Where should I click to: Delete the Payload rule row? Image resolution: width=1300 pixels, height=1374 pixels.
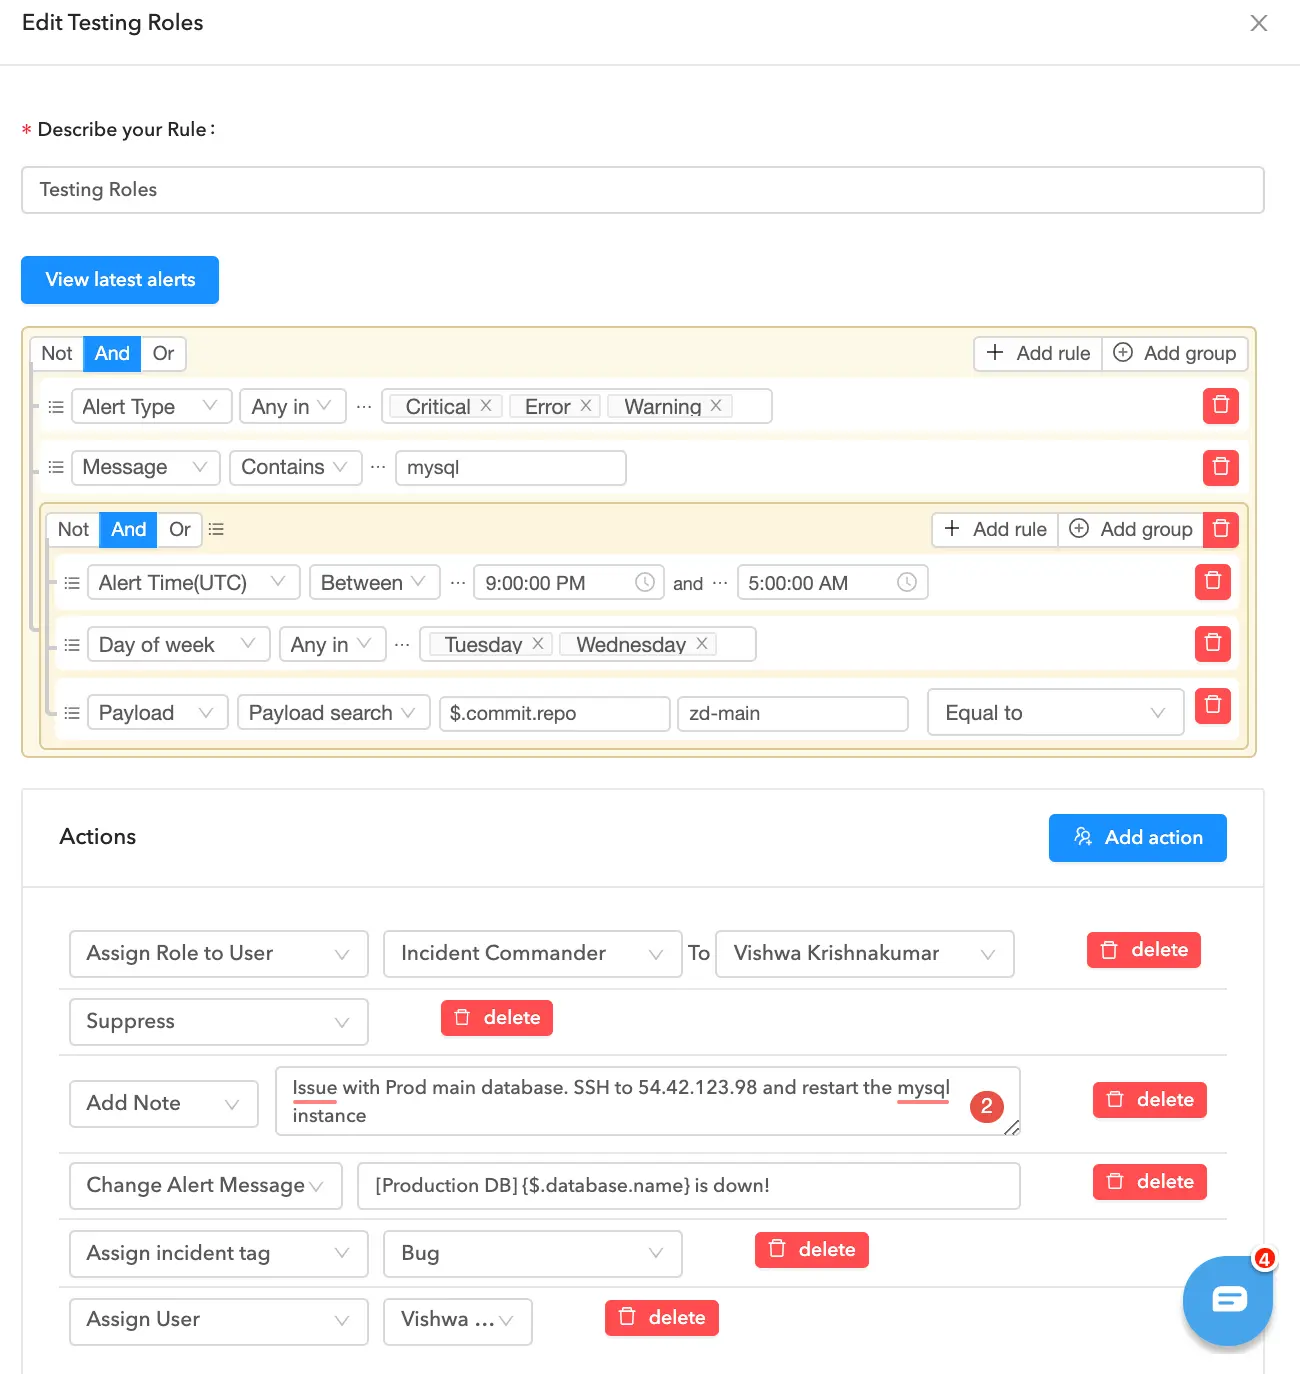(1213, 705)
